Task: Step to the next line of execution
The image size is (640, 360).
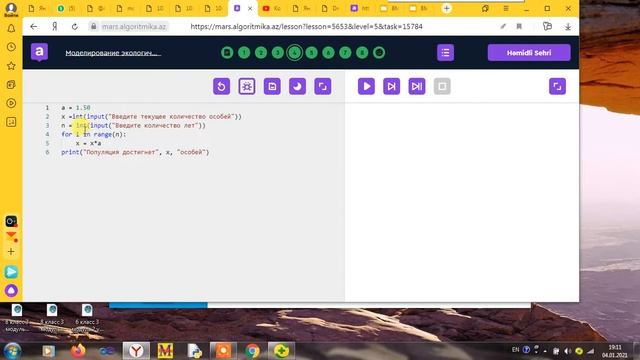Action: (x=391, y=87)
